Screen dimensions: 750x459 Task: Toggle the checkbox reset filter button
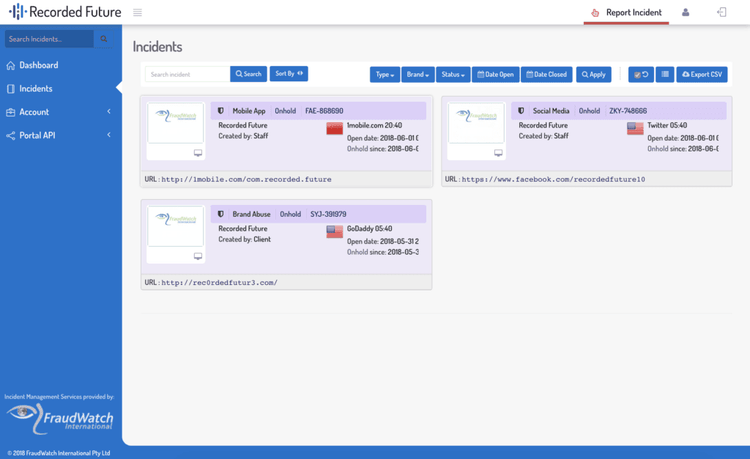click(x=641, y=74)
